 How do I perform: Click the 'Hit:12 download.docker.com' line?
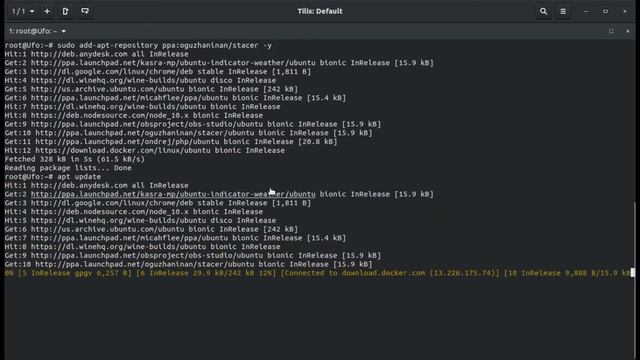pyautogui.click(x=145, y=151)
